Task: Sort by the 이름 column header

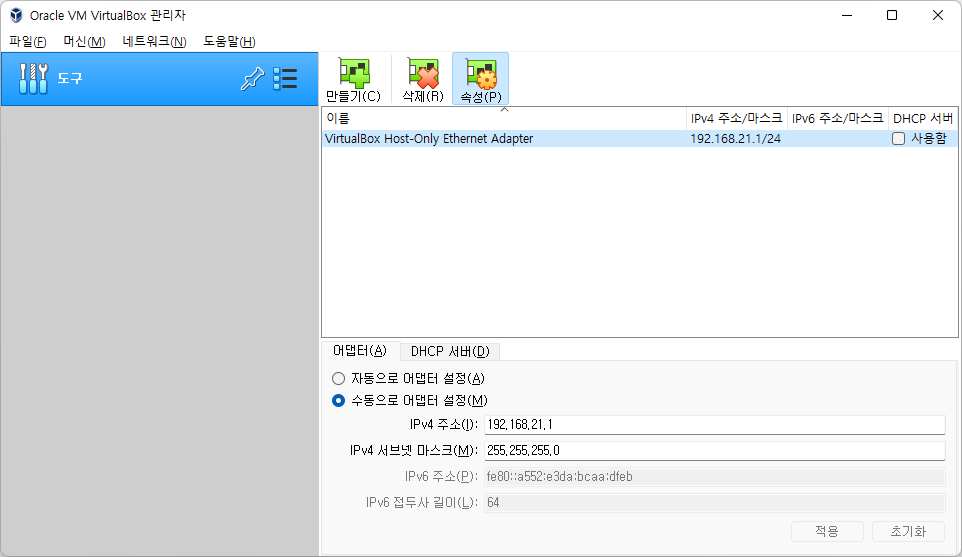Action: tap(504, 118)
